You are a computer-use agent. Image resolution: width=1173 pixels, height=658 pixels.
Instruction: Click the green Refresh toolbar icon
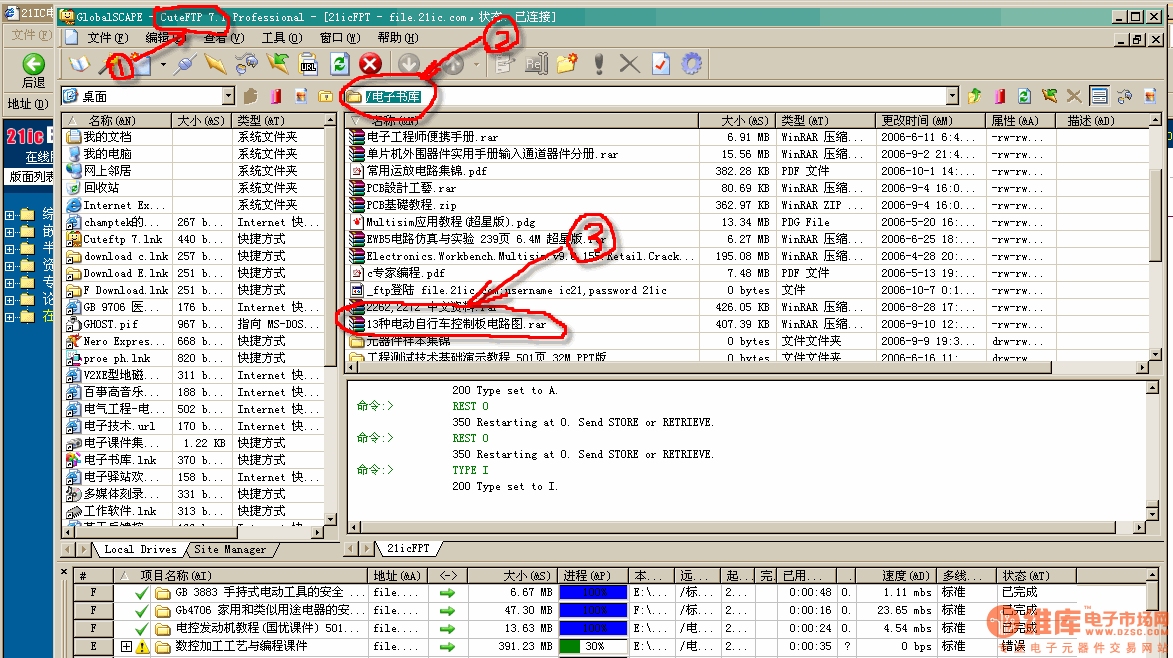339,64
